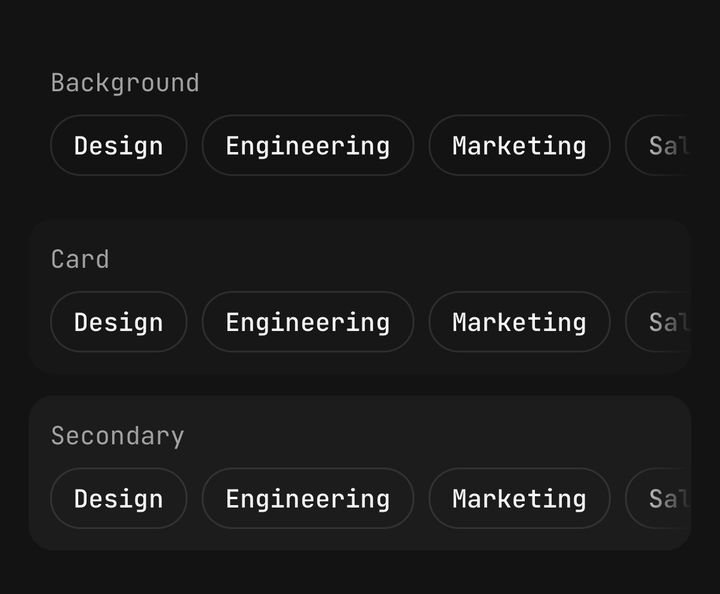Select the Marketing chip under Background
The width and height of the screenshot is (720, 594).
coord(519,145)
